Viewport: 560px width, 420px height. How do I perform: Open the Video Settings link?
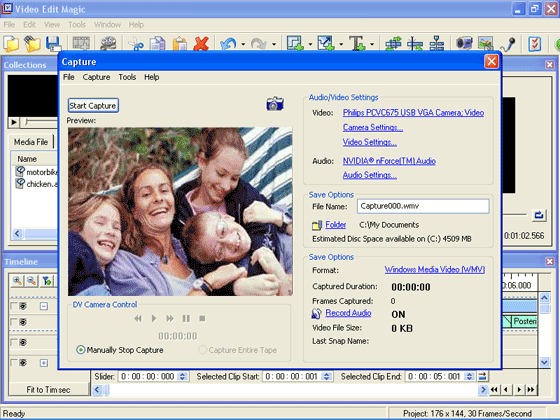coord(370,142)
